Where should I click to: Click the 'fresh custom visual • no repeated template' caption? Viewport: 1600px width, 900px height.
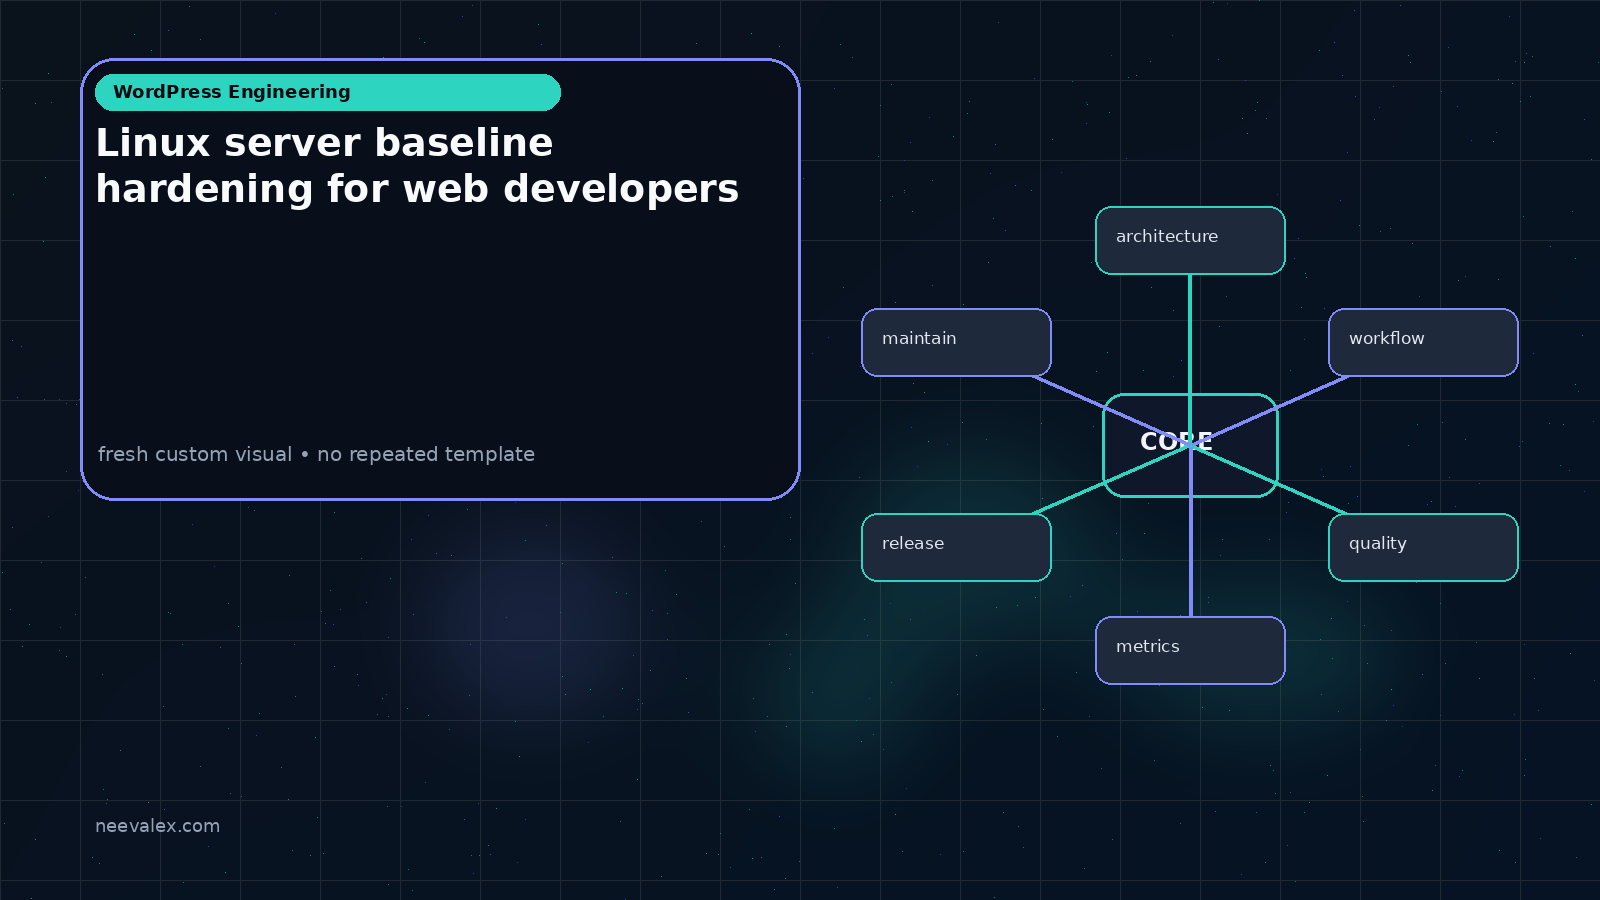tap(316, 454)
